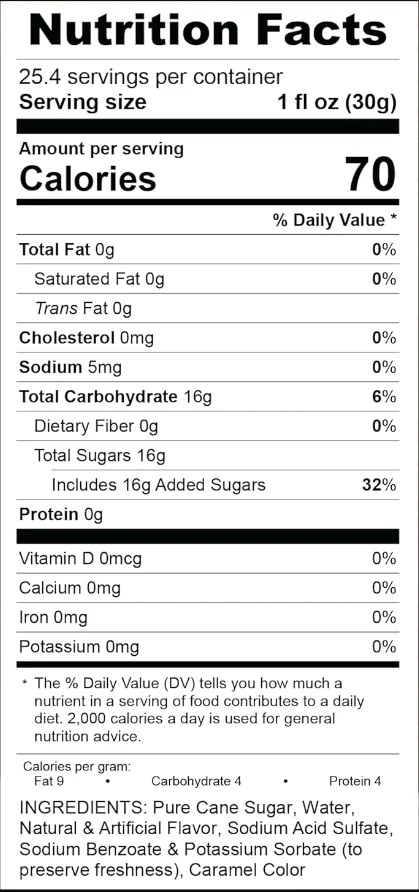419x892 pixels.
Task: Click the INGREDIENTS list text
Action: pyautogui.click(x=206, y=839)
